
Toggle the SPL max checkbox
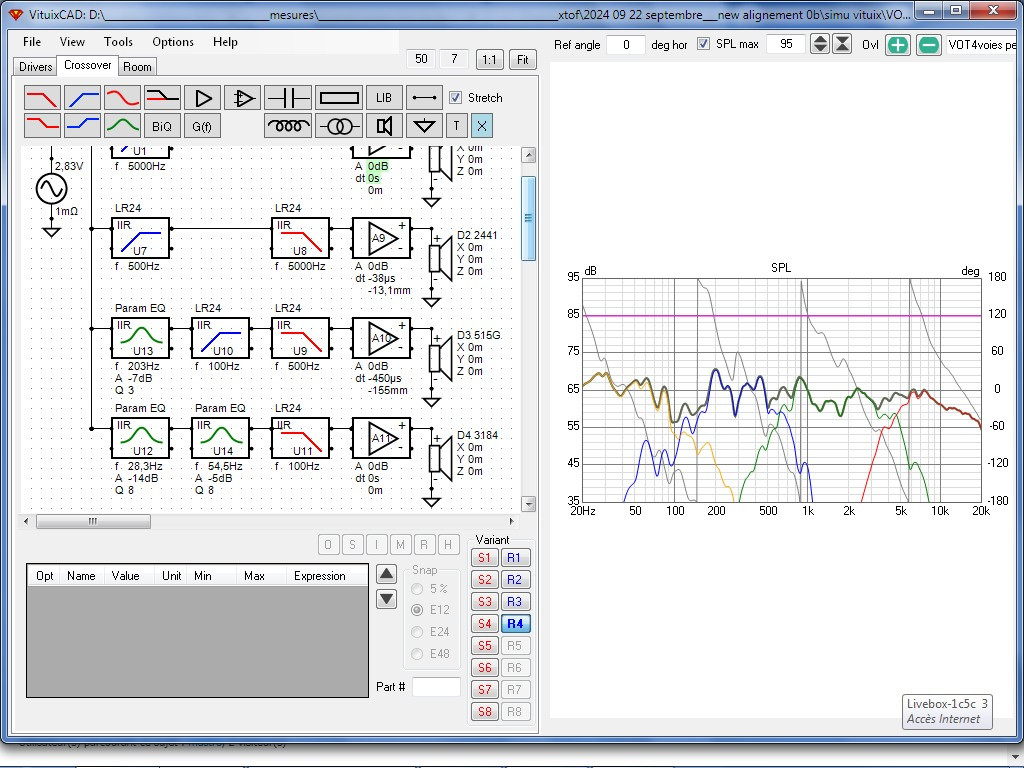click(703, 44)
